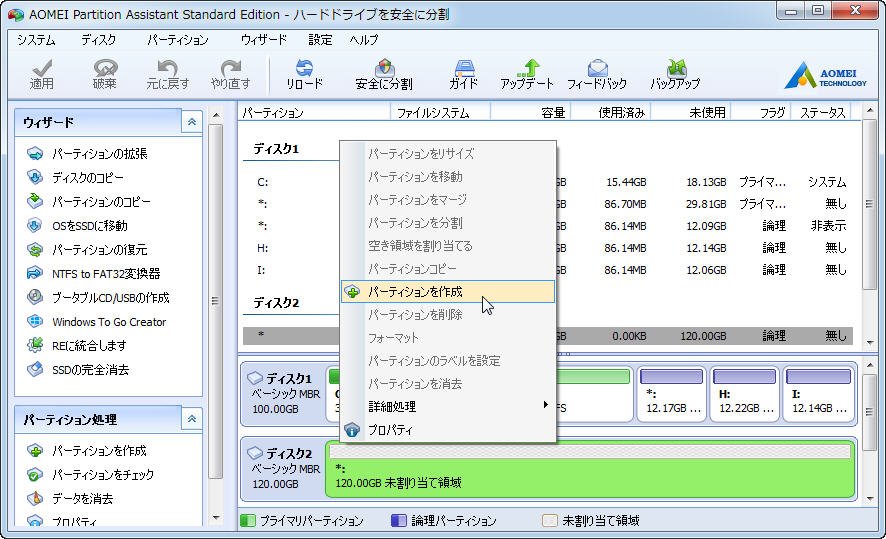Open Windows To Go Creator
886x539 pixels.
click(97, 321)
